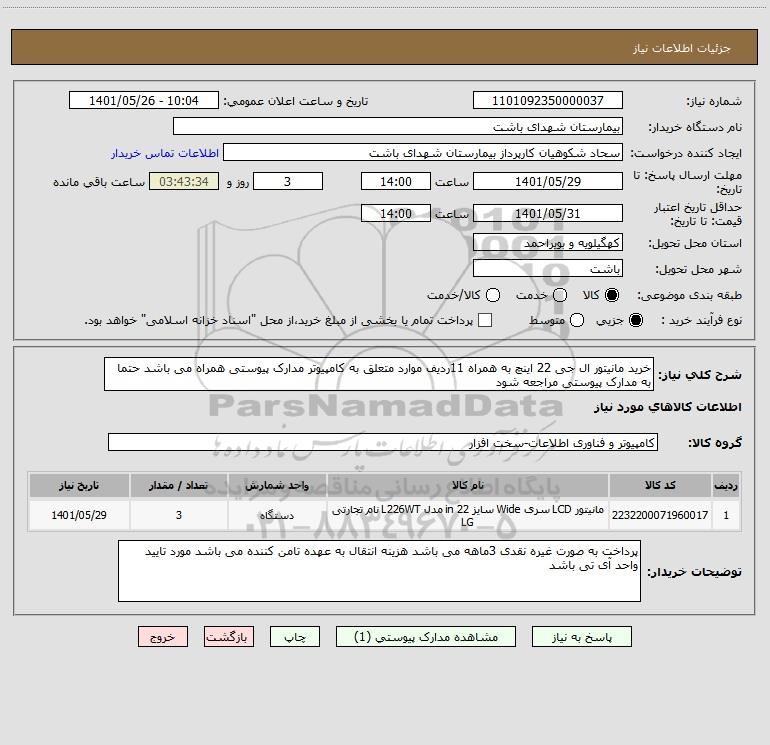Click the delivery city field باشت
Viewport: 770px width, 745px height.
(548, 269)
